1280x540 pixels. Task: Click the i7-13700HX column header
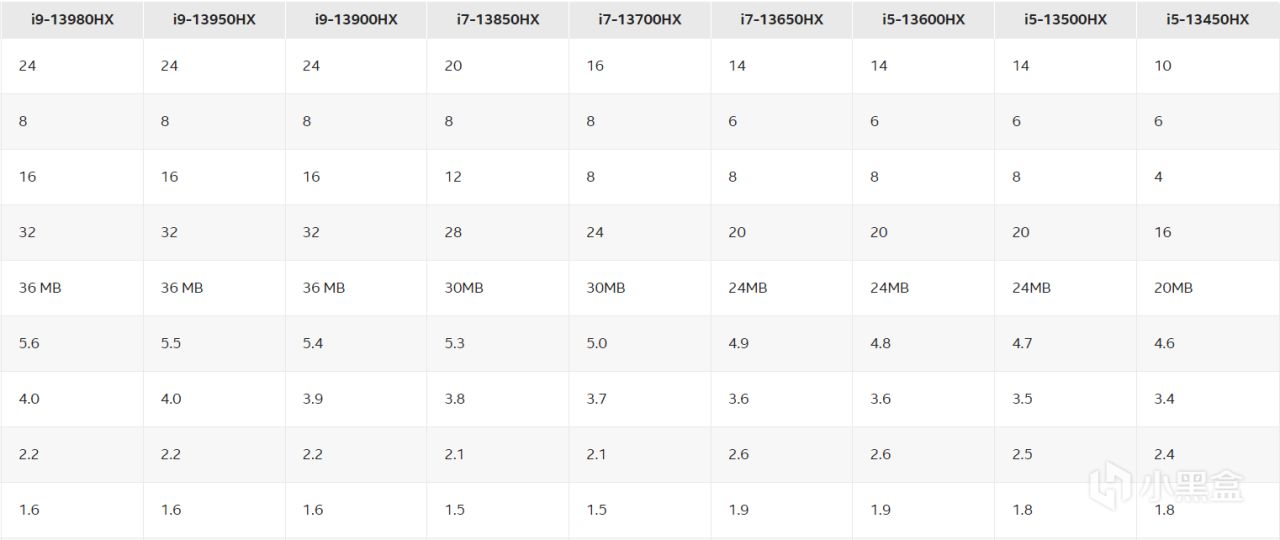pyautogui.click(x=640, y=20)
